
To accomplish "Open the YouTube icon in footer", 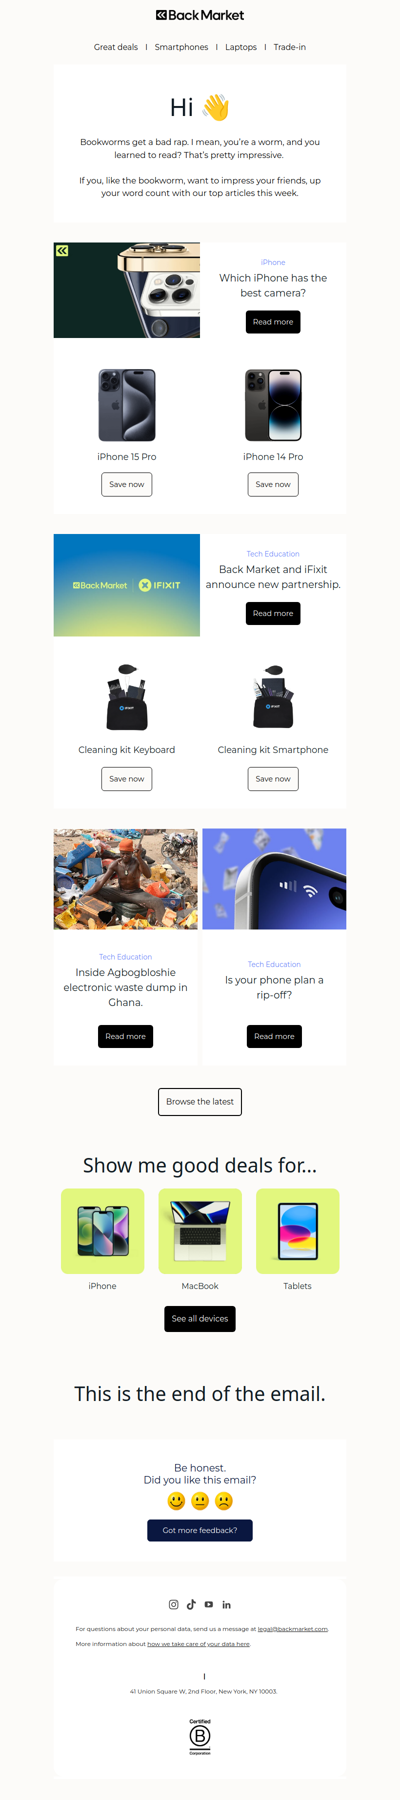I will click(x=209, y=1604).
